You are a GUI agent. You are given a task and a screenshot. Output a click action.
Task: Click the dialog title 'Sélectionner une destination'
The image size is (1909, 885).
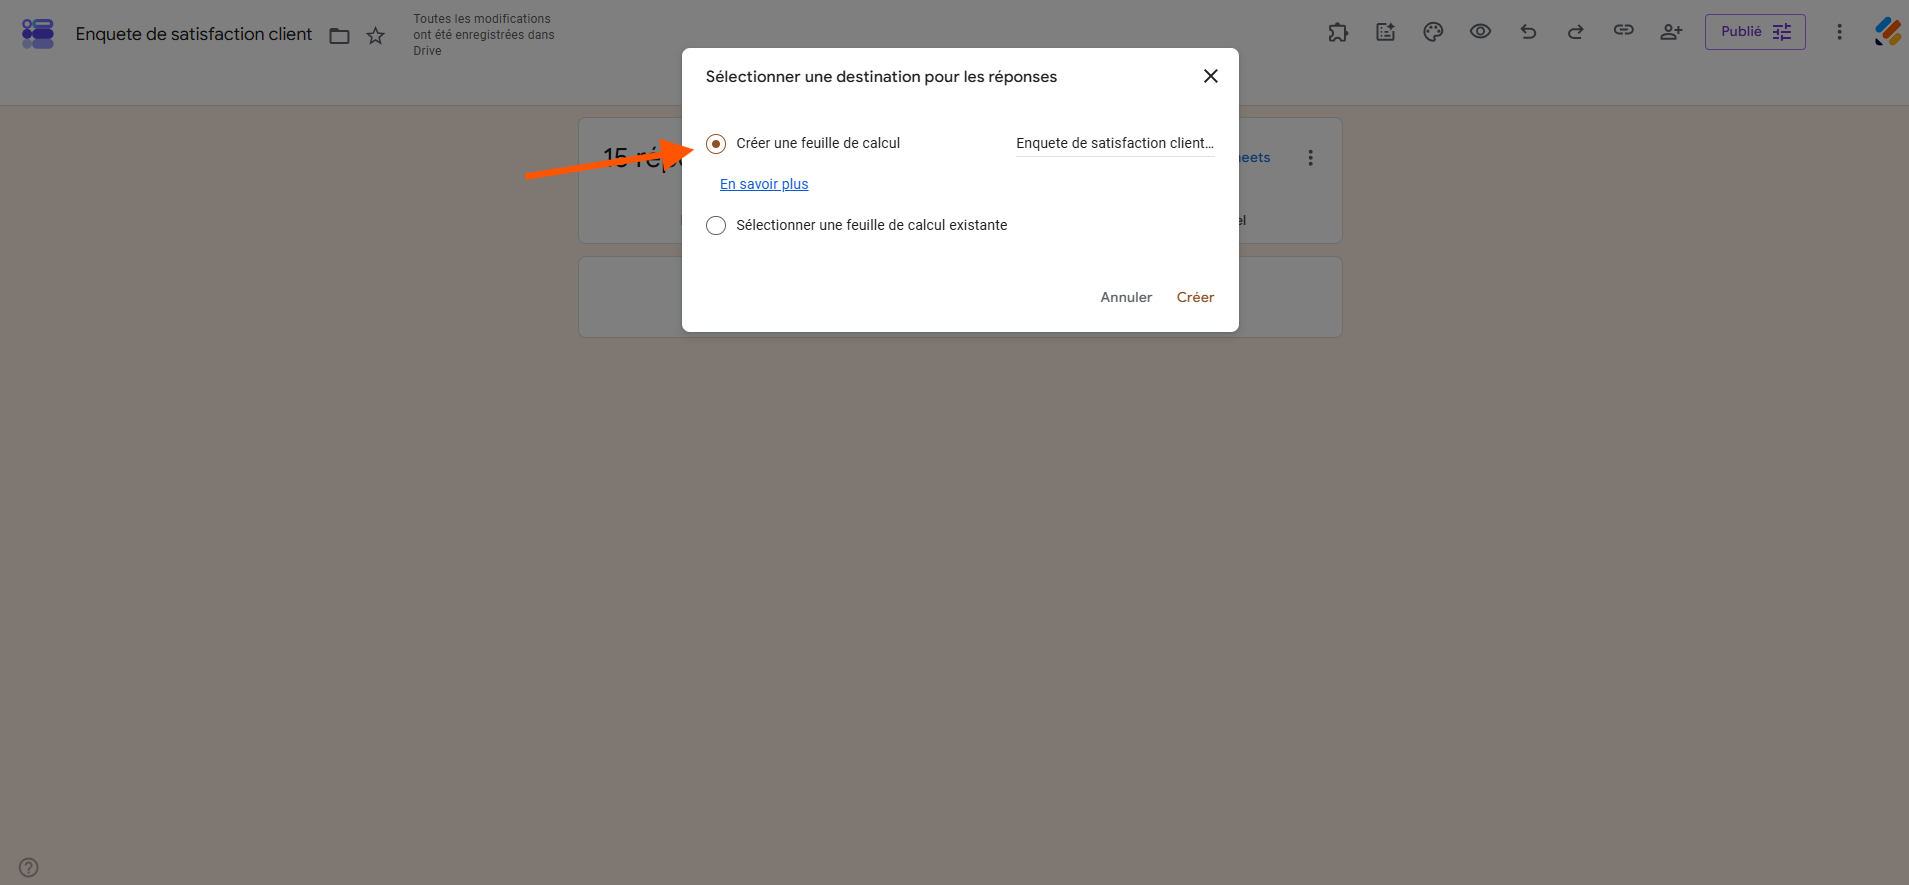(881, 77)
